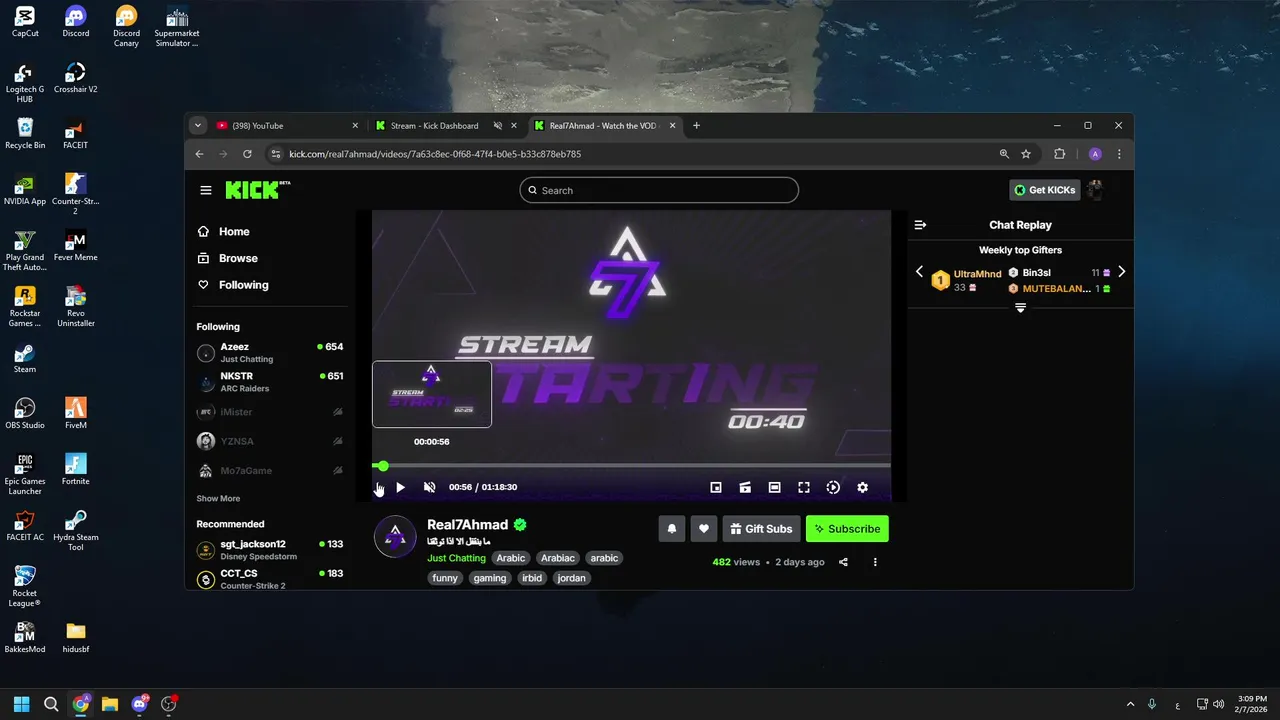
Task: Switch to the YouTube browser tab
Action: tap(285, 126)
